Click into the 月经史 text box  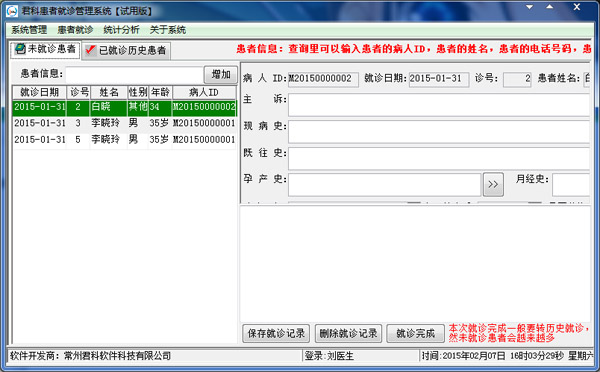[x=571, y=185]
